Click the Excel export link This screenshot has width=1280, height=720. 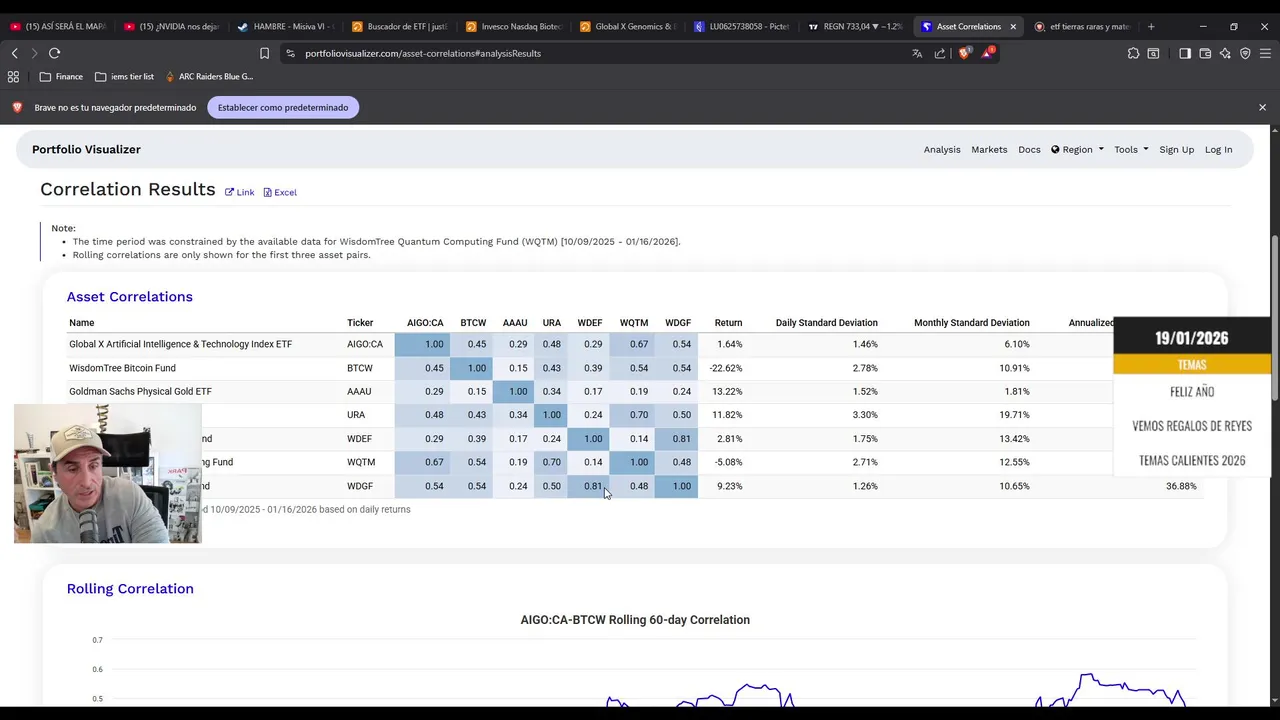pyautogui.click(x=280, y=192)
